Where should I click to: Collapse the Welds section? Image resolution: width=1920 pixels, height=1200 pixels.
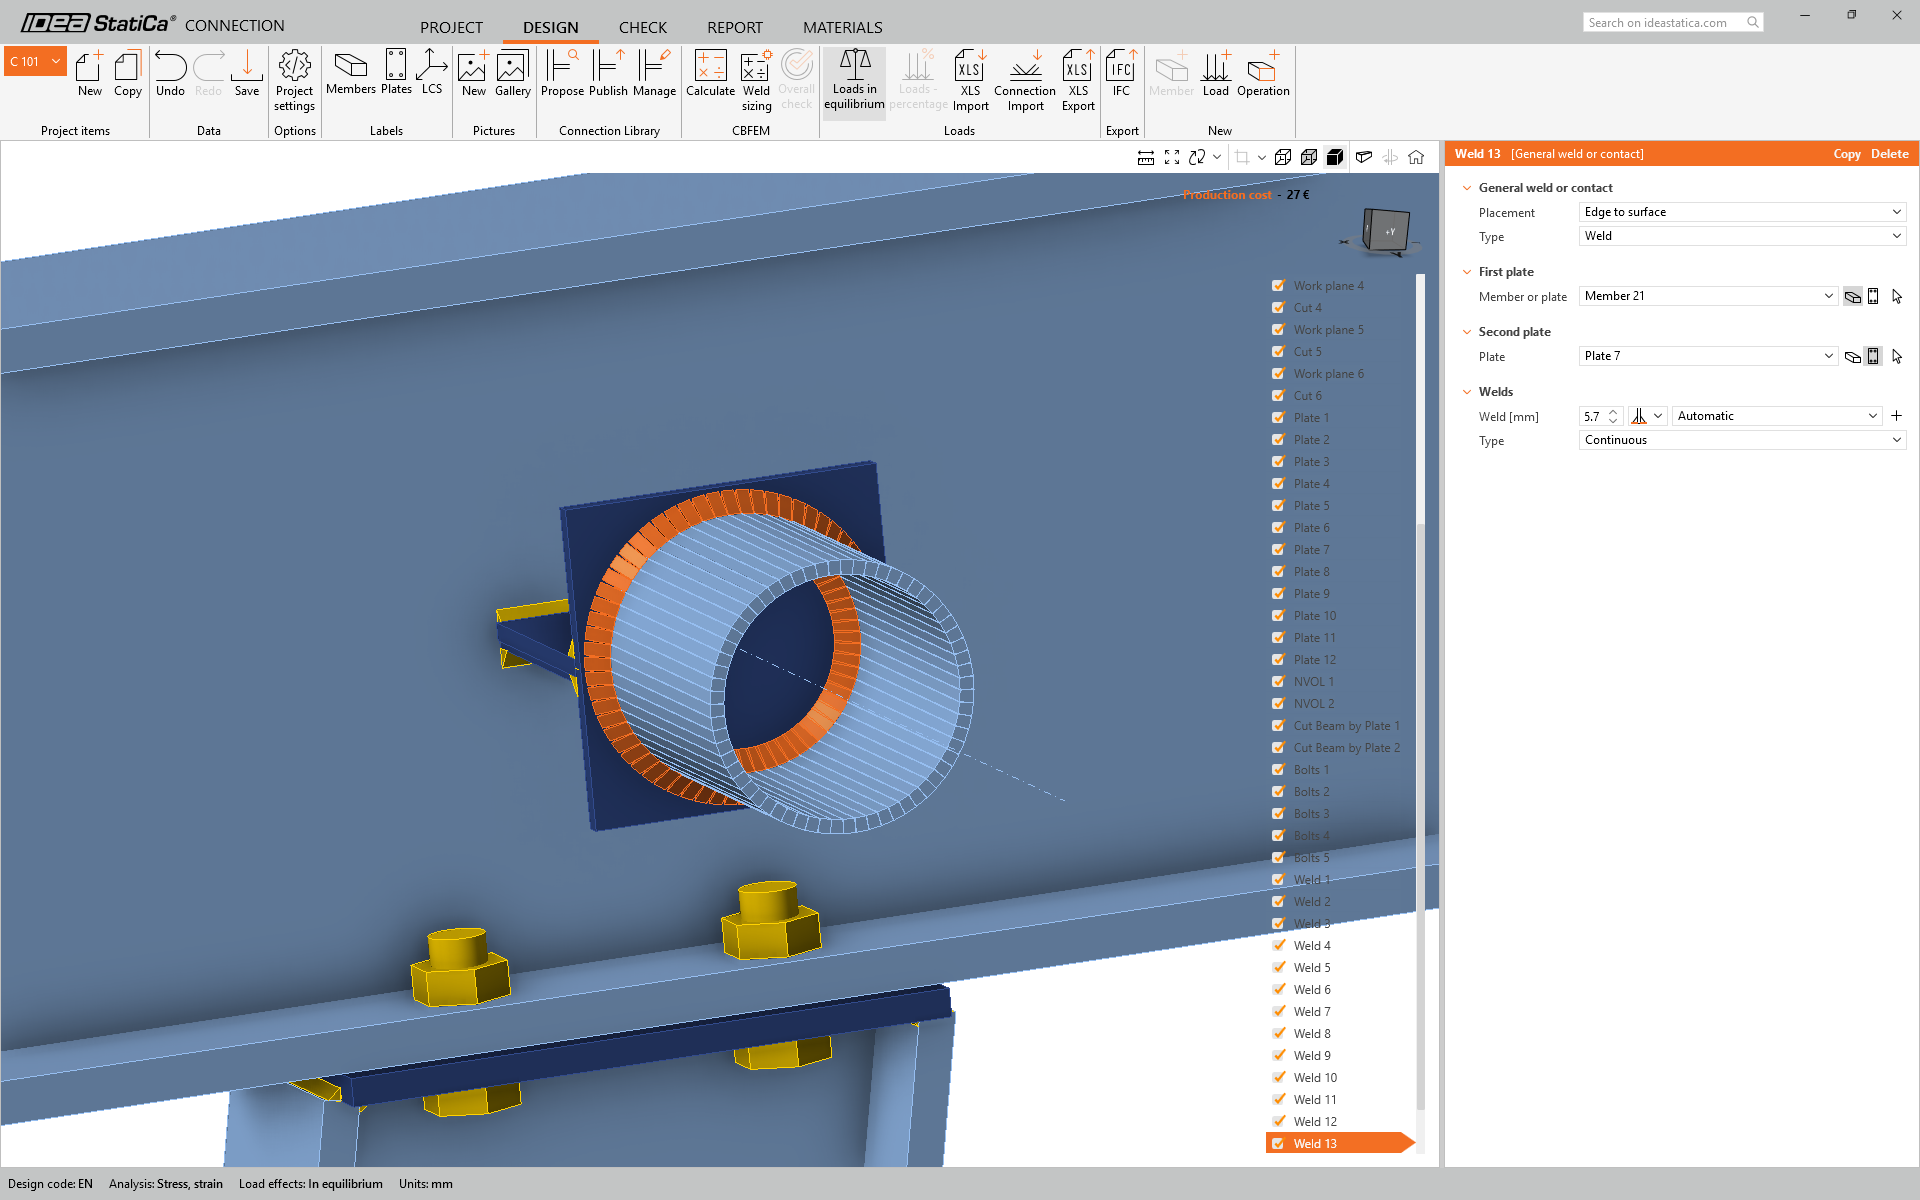tap(1467, 392)
